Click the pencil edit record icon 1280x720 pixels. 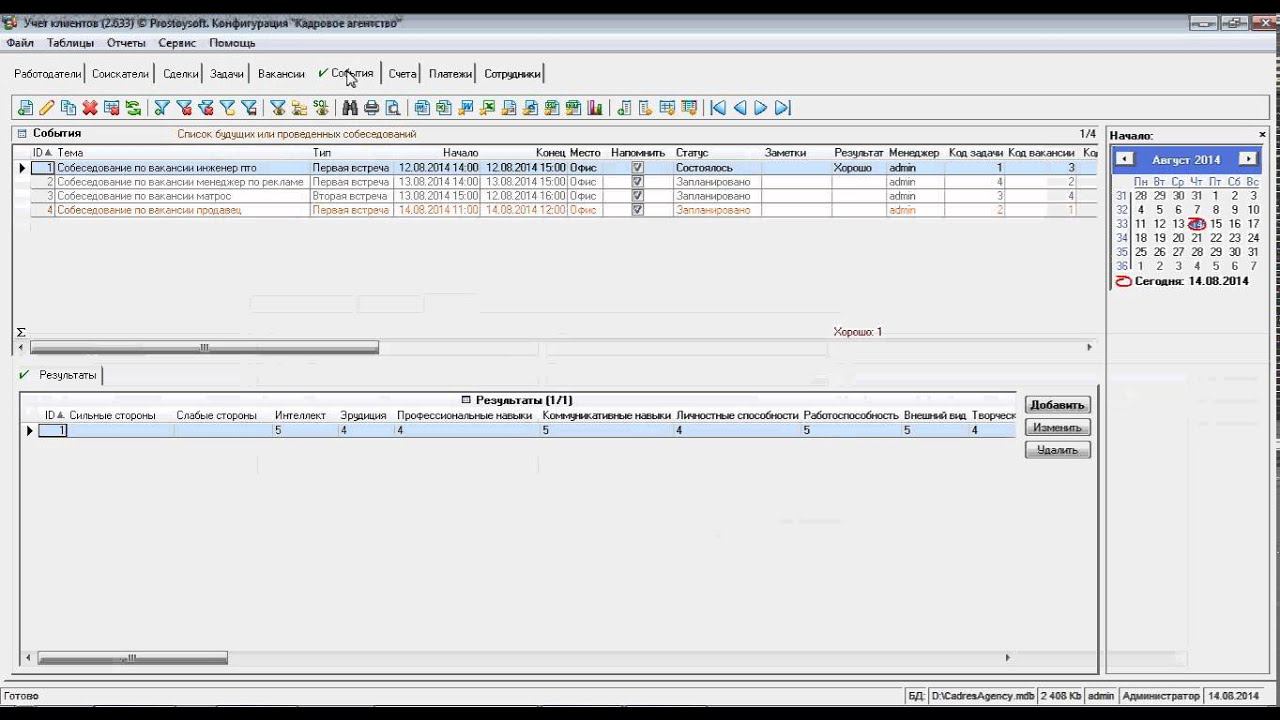click(x=47, y=108)
